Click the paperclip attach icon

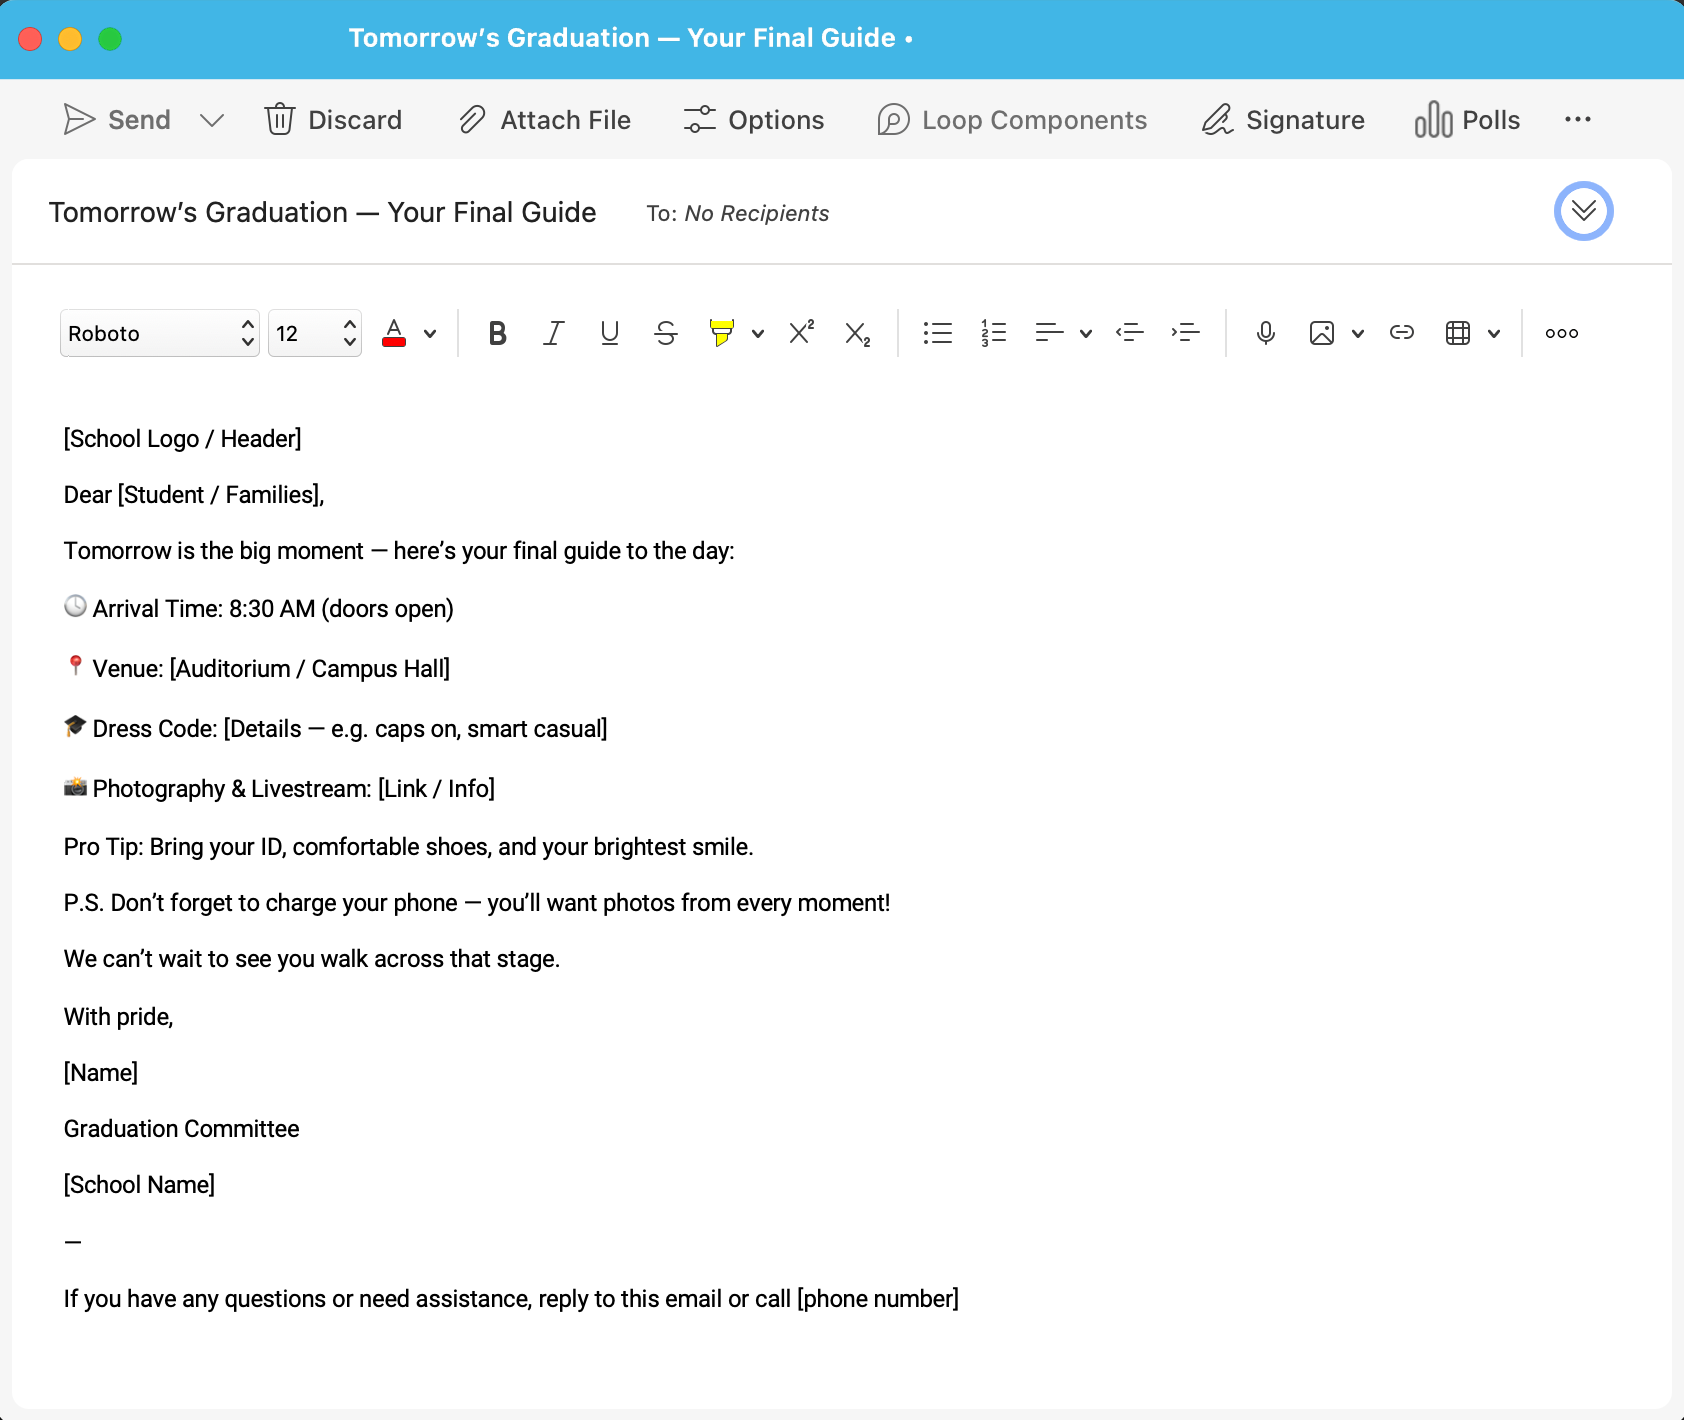click(x=472, y=120)
